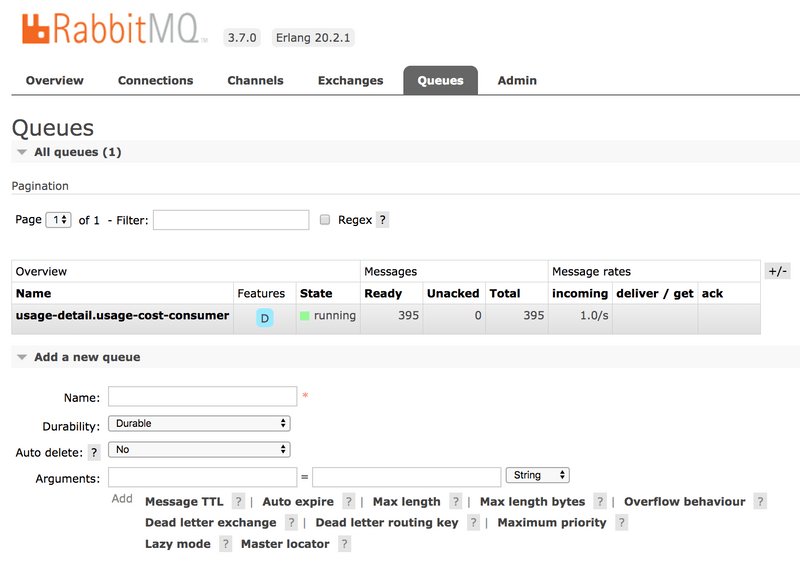
Task: Open the Auto delete dropdown
Action: click(x=199, y=450)
